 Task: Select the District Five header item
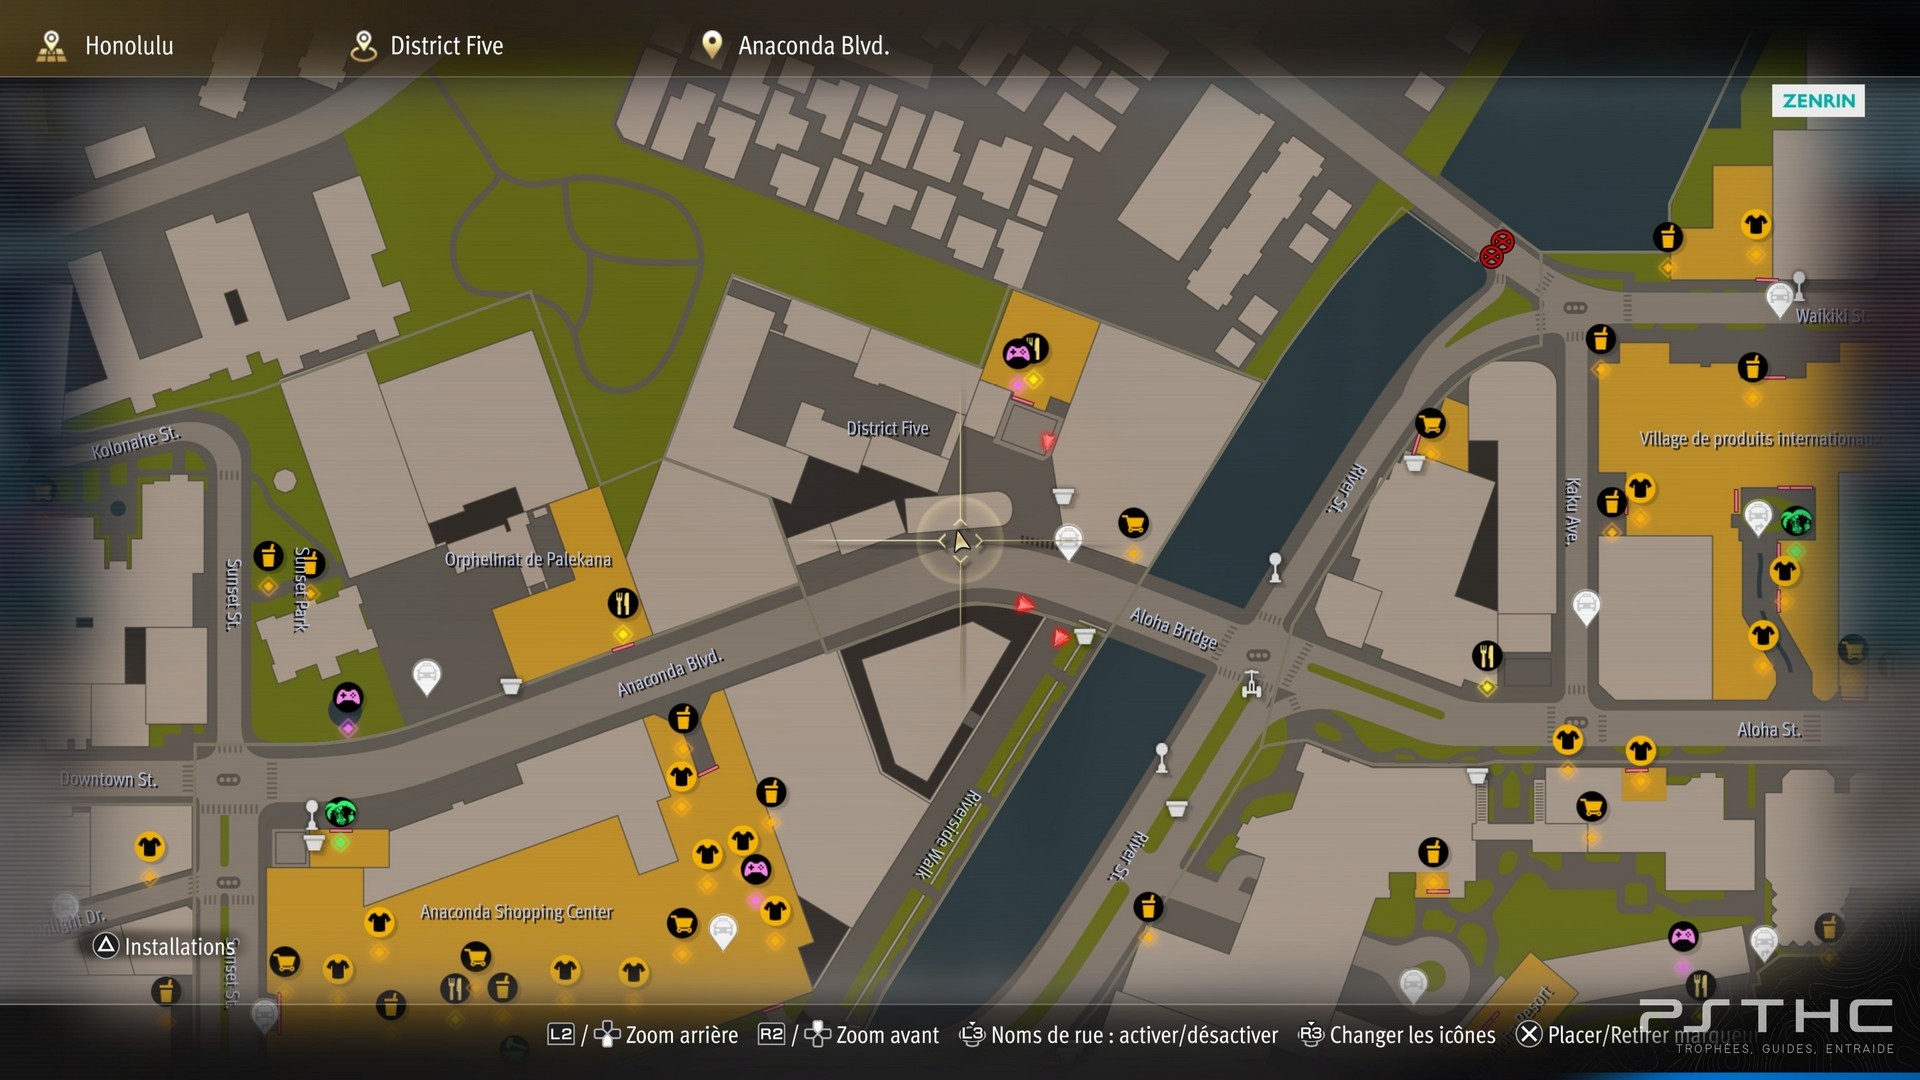[x=427, y=45]
